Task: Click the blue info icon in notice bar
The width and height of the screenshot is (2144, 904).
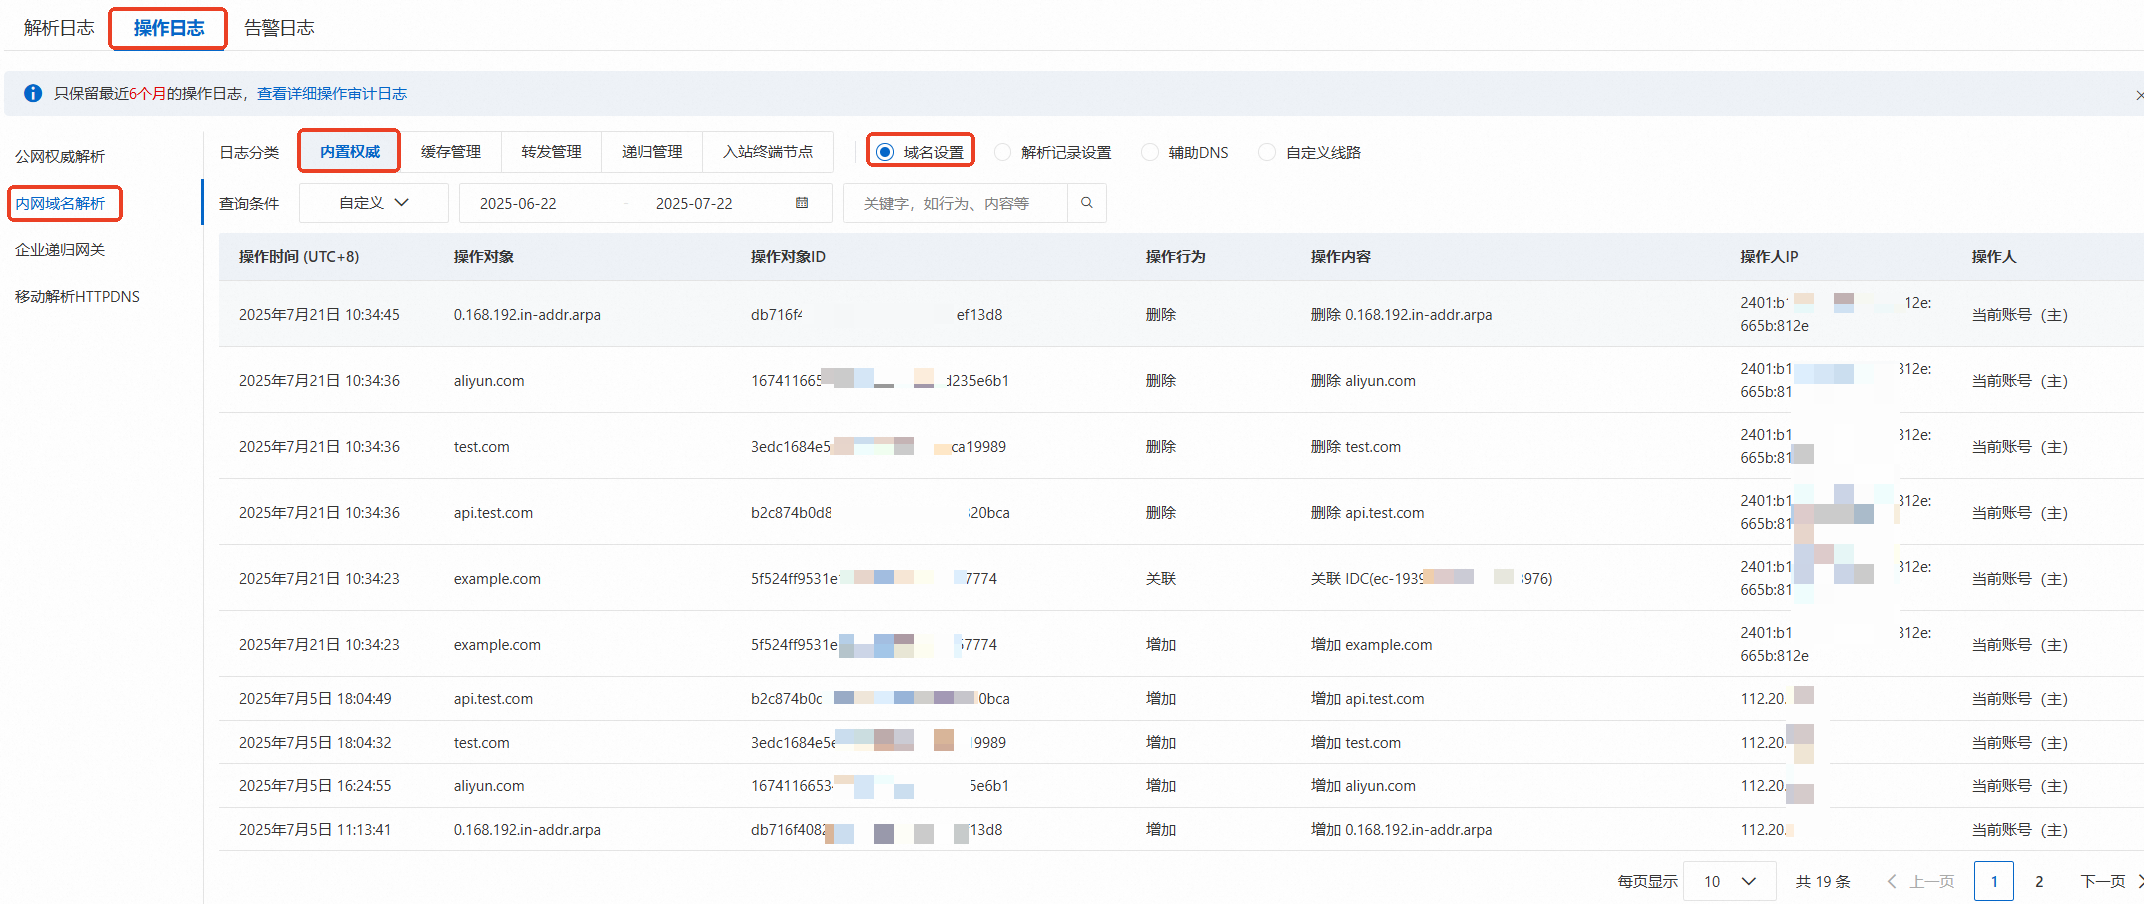Action: pos(33,93)
